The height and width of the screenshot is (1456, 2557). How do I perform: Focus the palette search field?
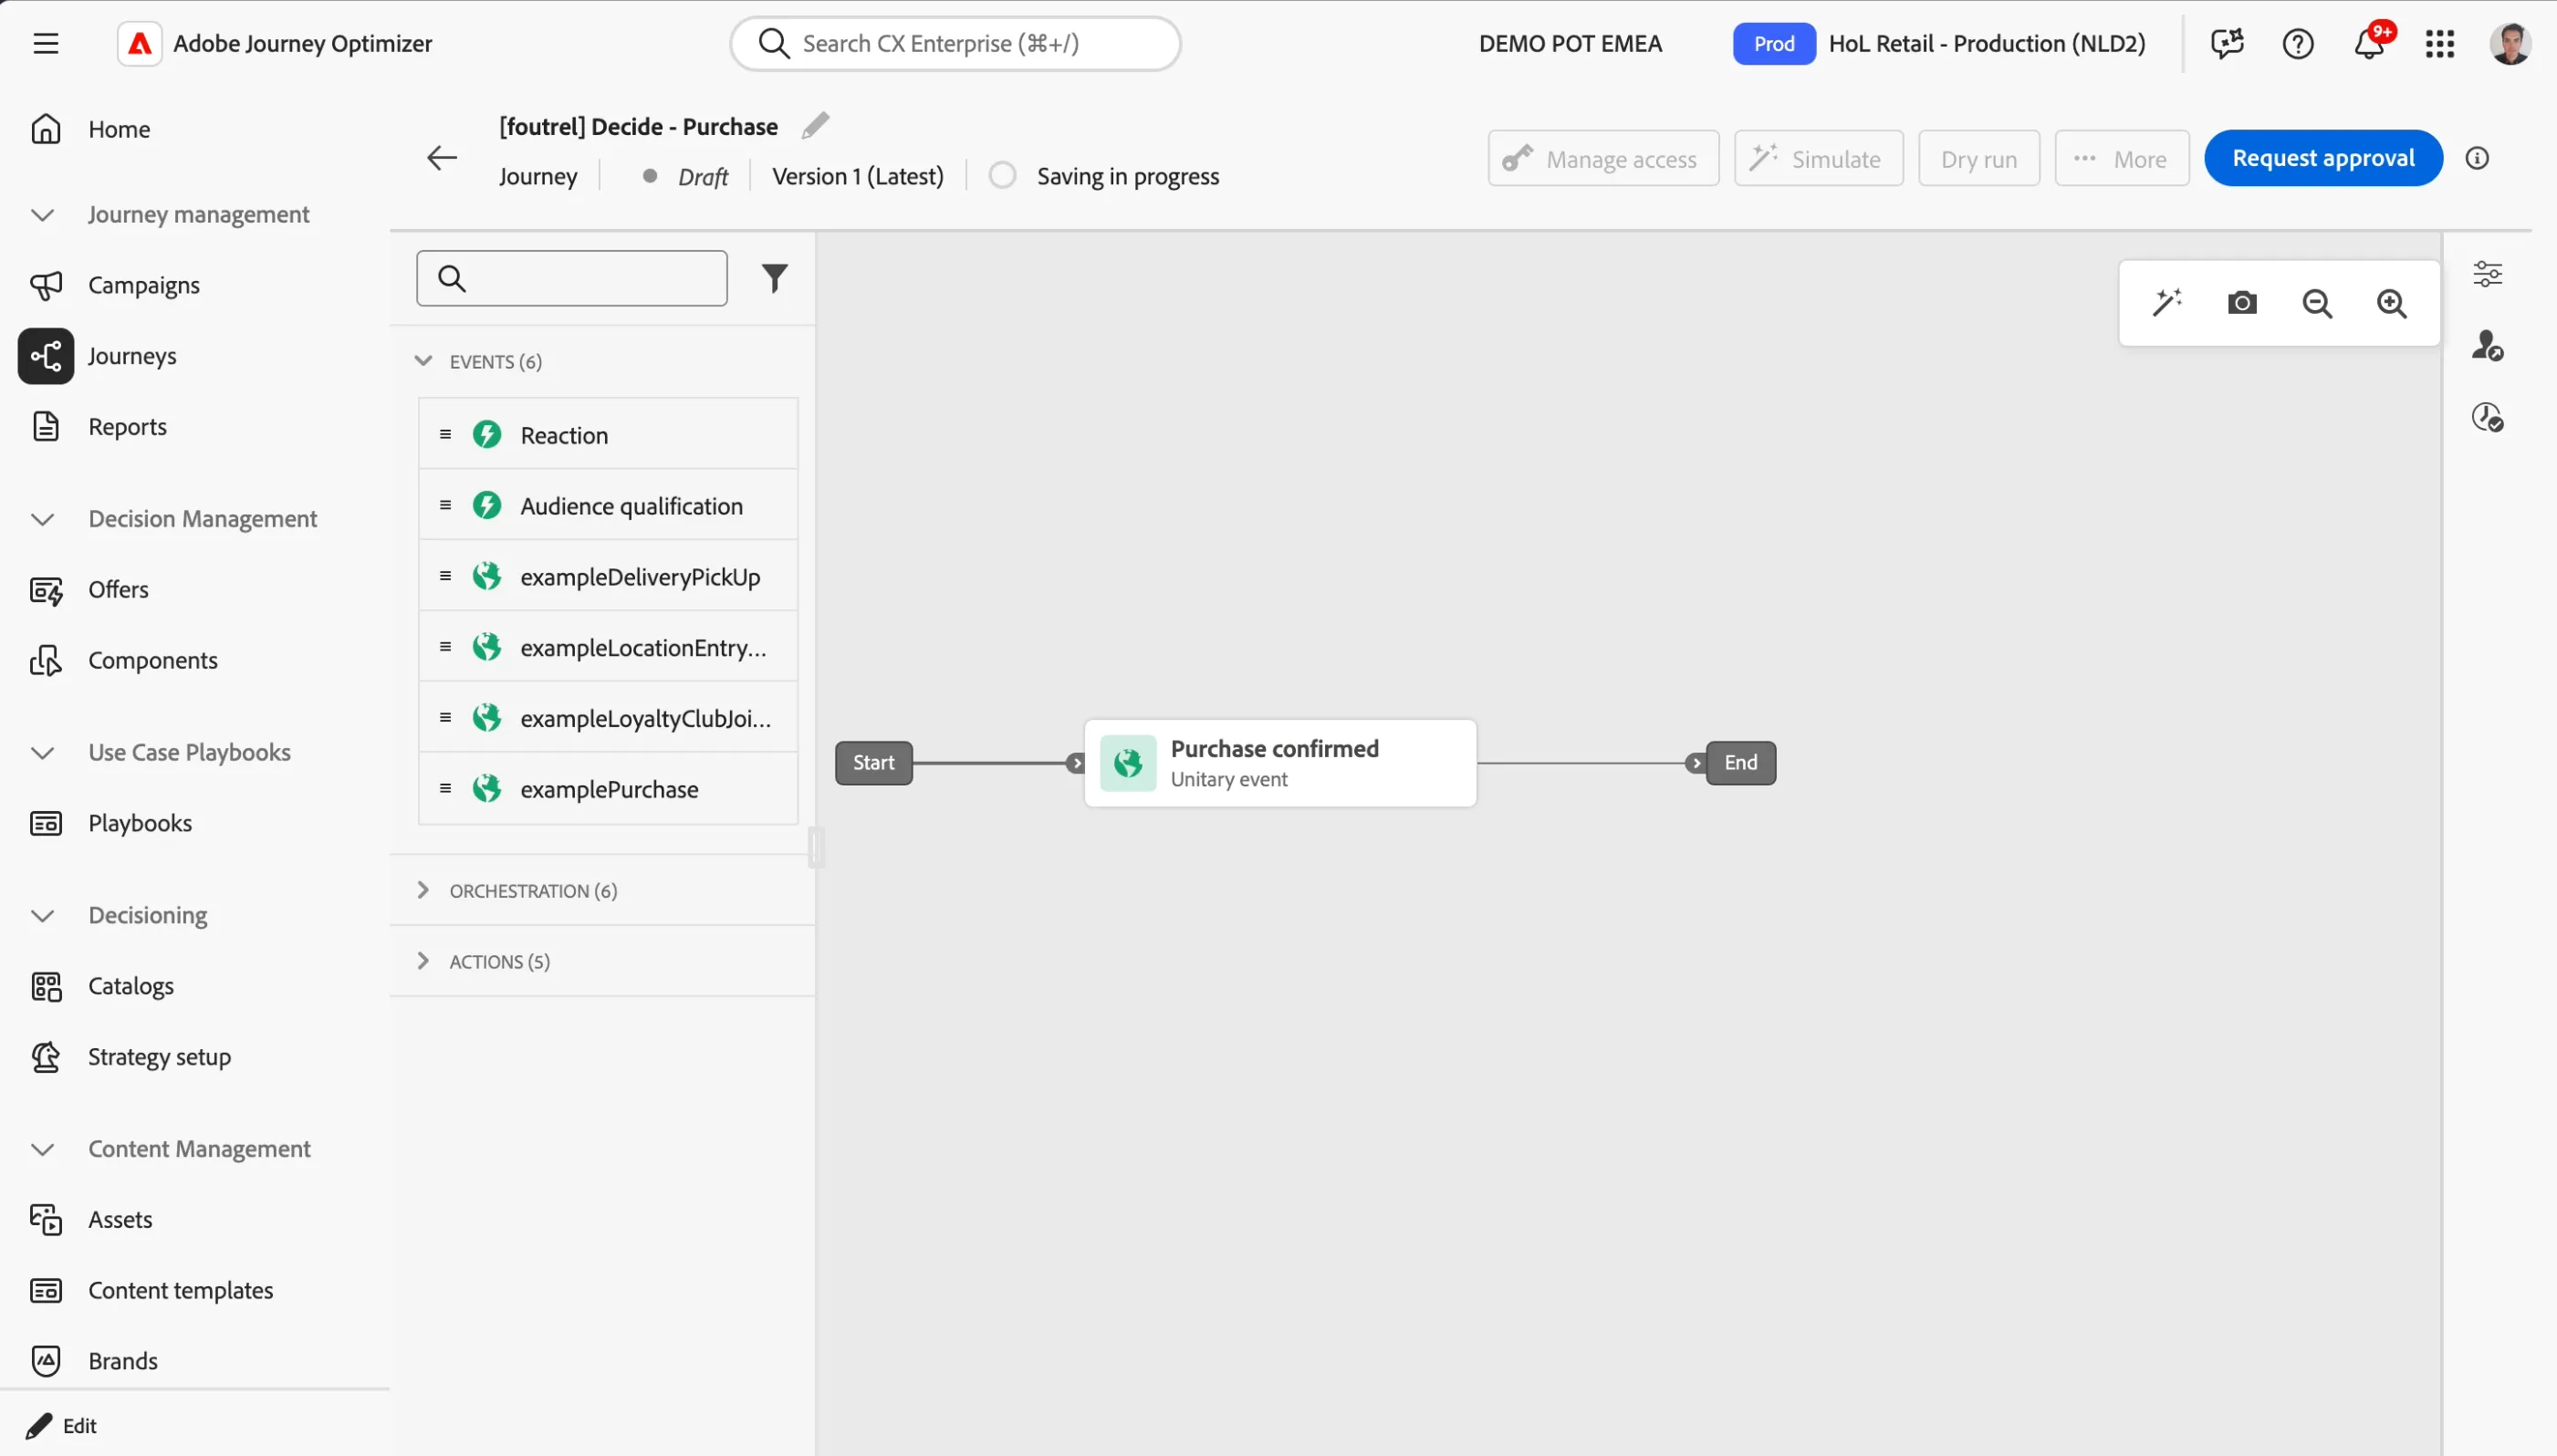tap(572, 278)
